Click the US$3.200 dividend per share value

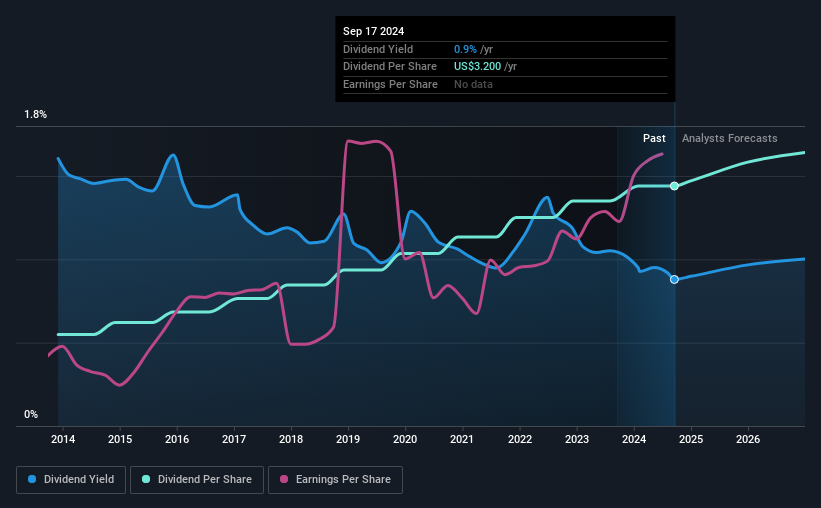click(x=478, y=67)
